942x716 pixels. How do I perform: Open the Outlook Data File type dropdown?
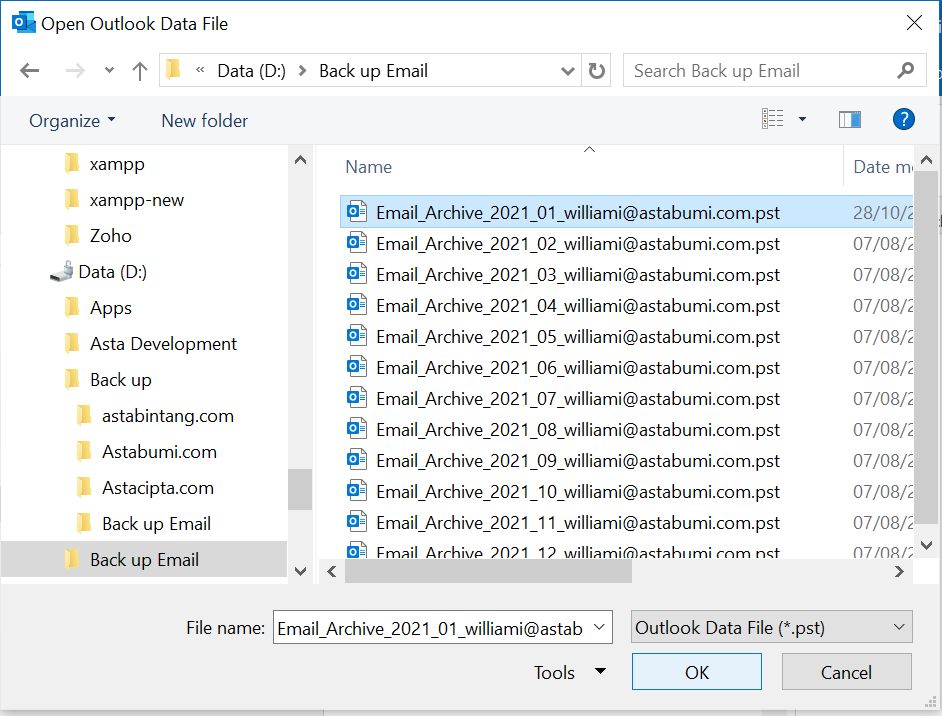tap(772, 628)
